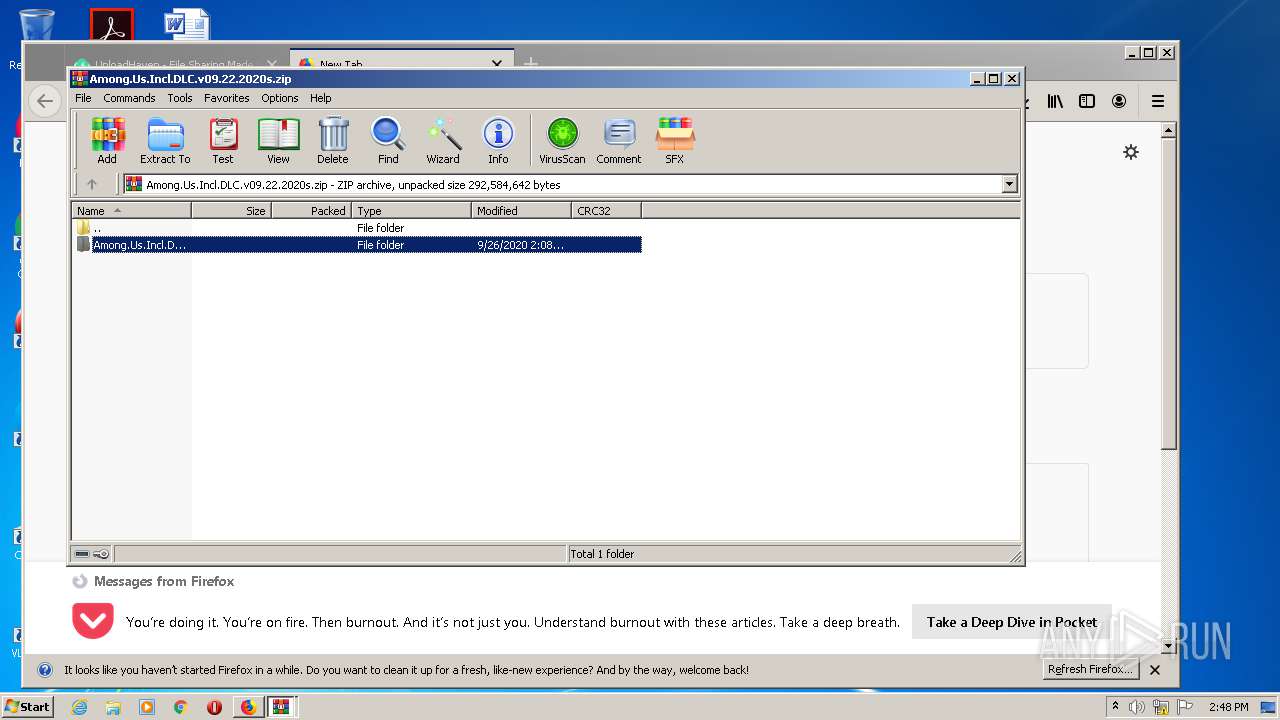Create an SFX self-extracting archive

(675, 140)
